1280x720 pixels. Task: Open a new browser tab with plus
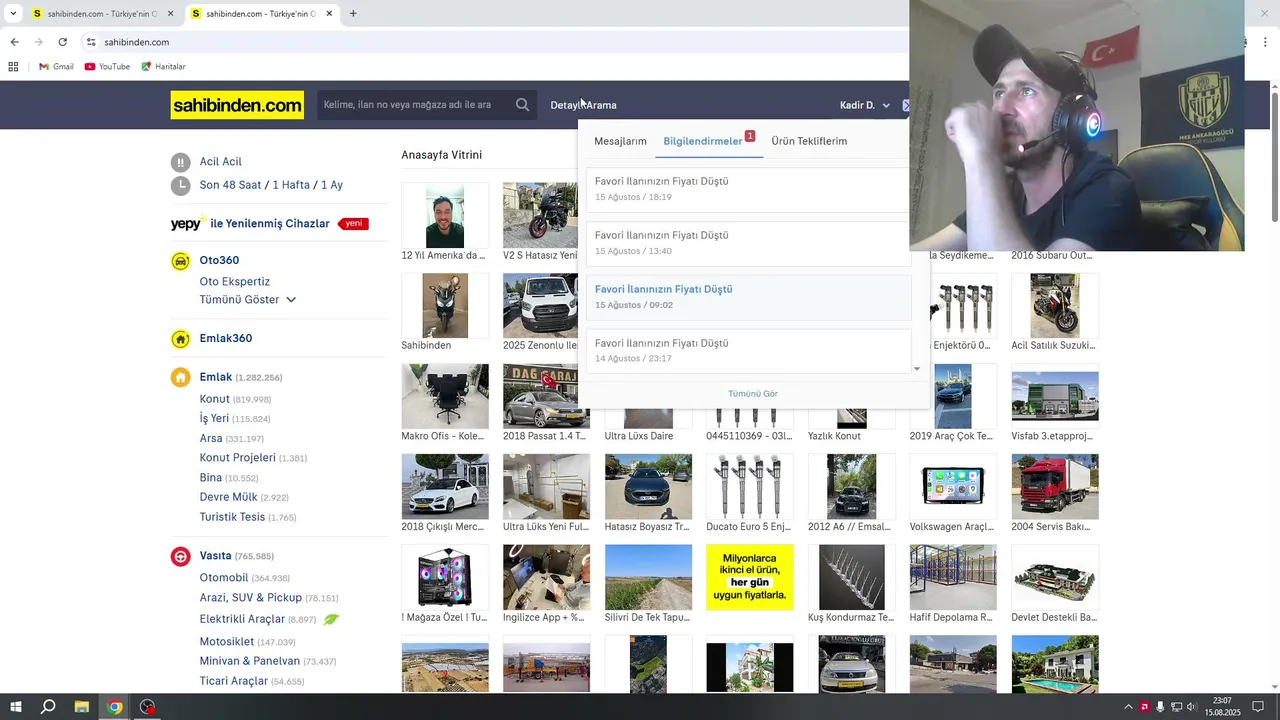click(353, 14)
